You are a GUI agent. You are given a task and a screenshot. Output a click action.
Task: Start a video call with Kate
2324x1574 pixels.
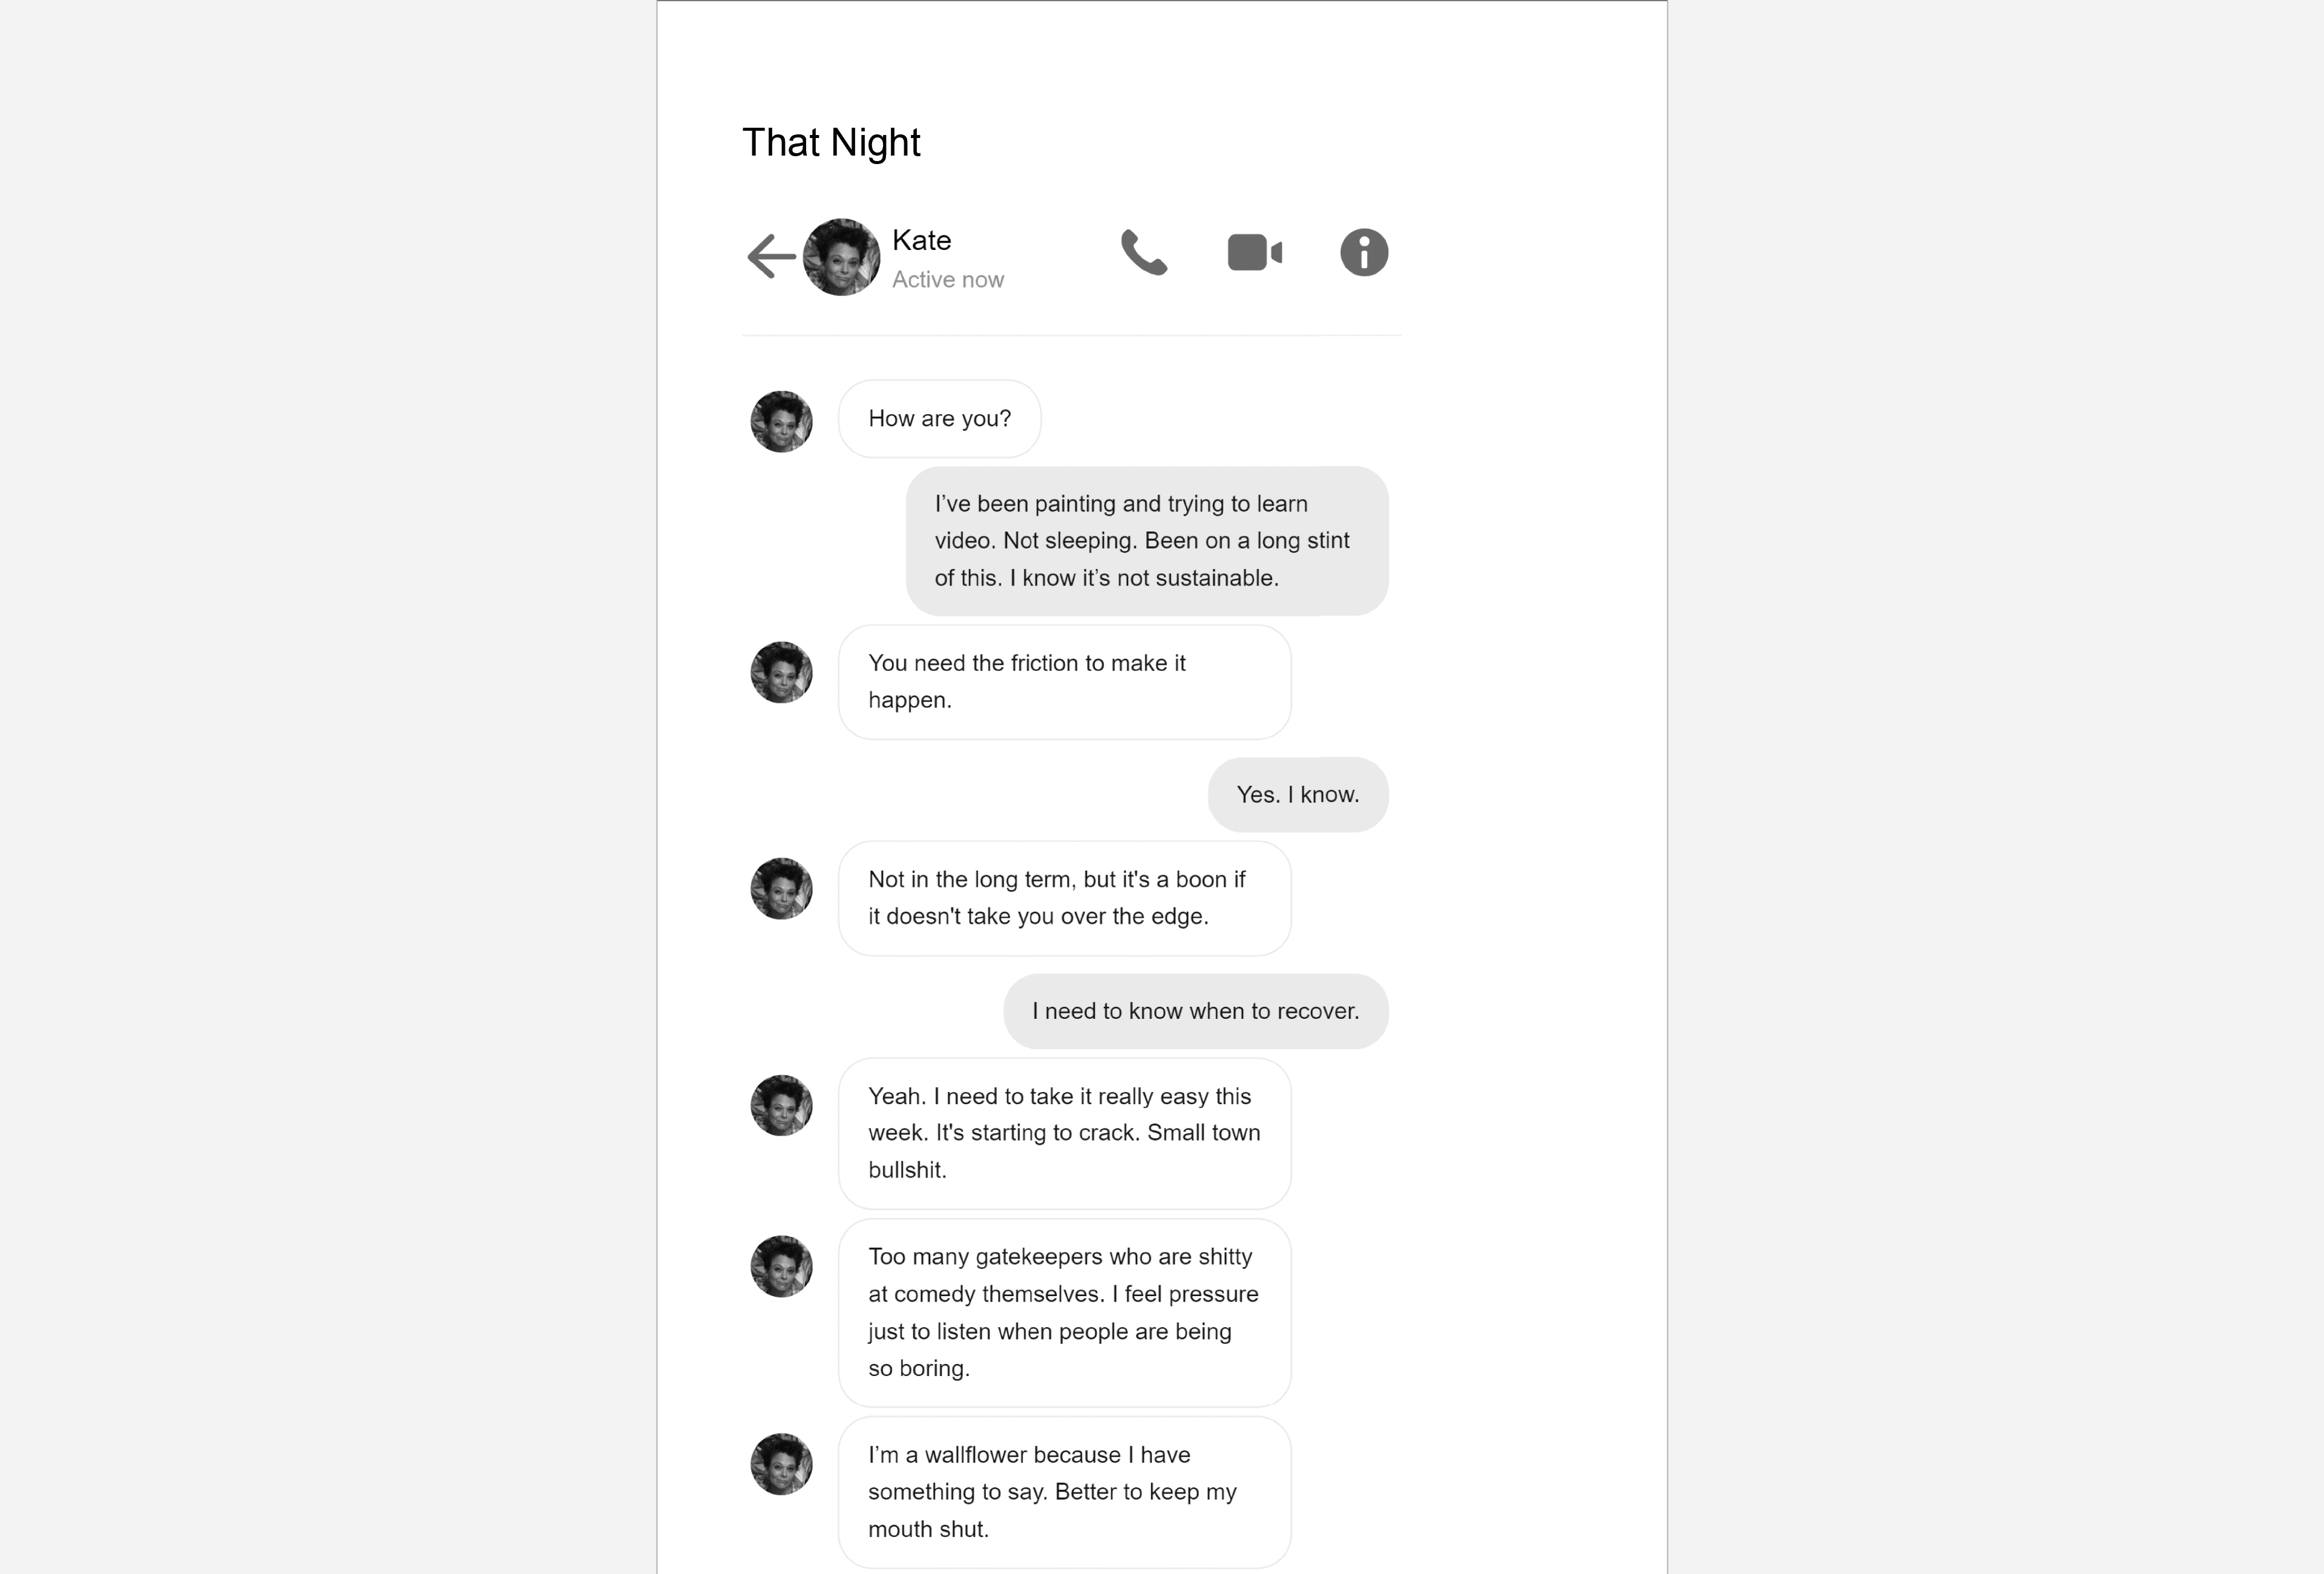1255,252
